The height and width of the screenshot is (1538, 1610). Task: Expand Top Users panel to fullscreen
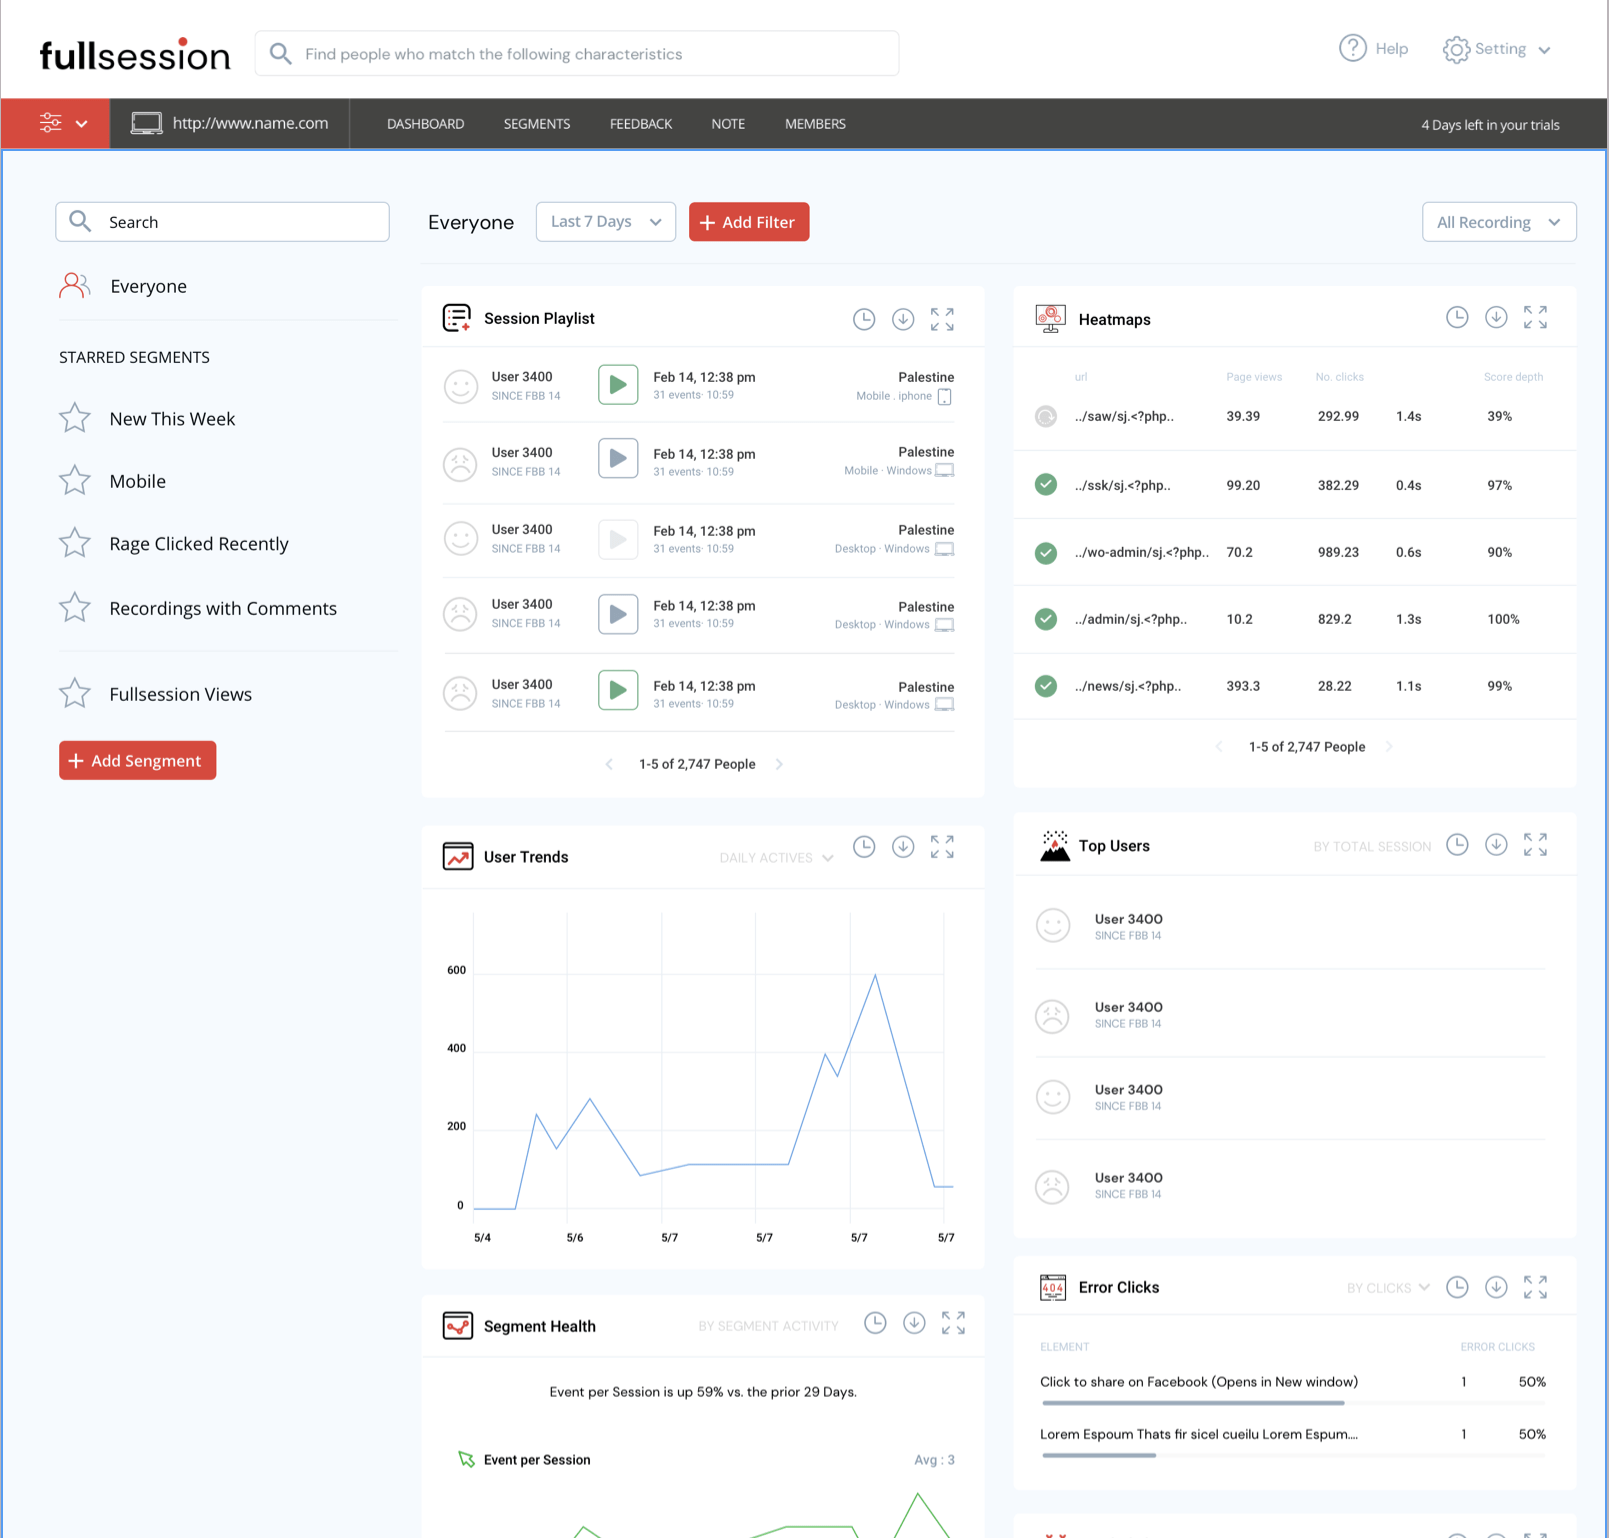(x=1535, y=845)
